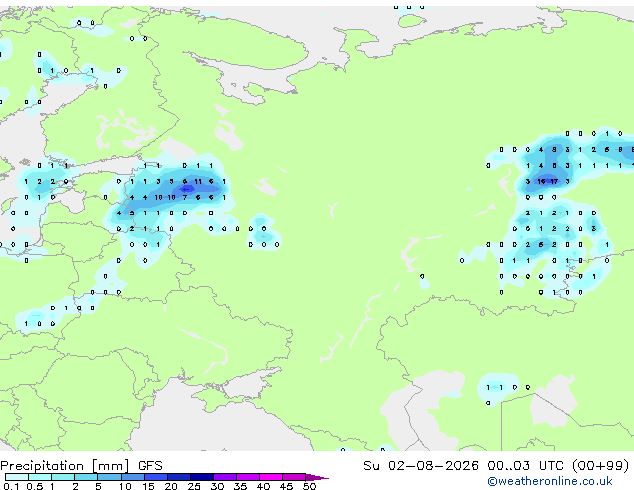Viewport: 634px width, 490px height.
Task: Click the 20–25 mm legend color swatch
Action: (x=179, y=477)
